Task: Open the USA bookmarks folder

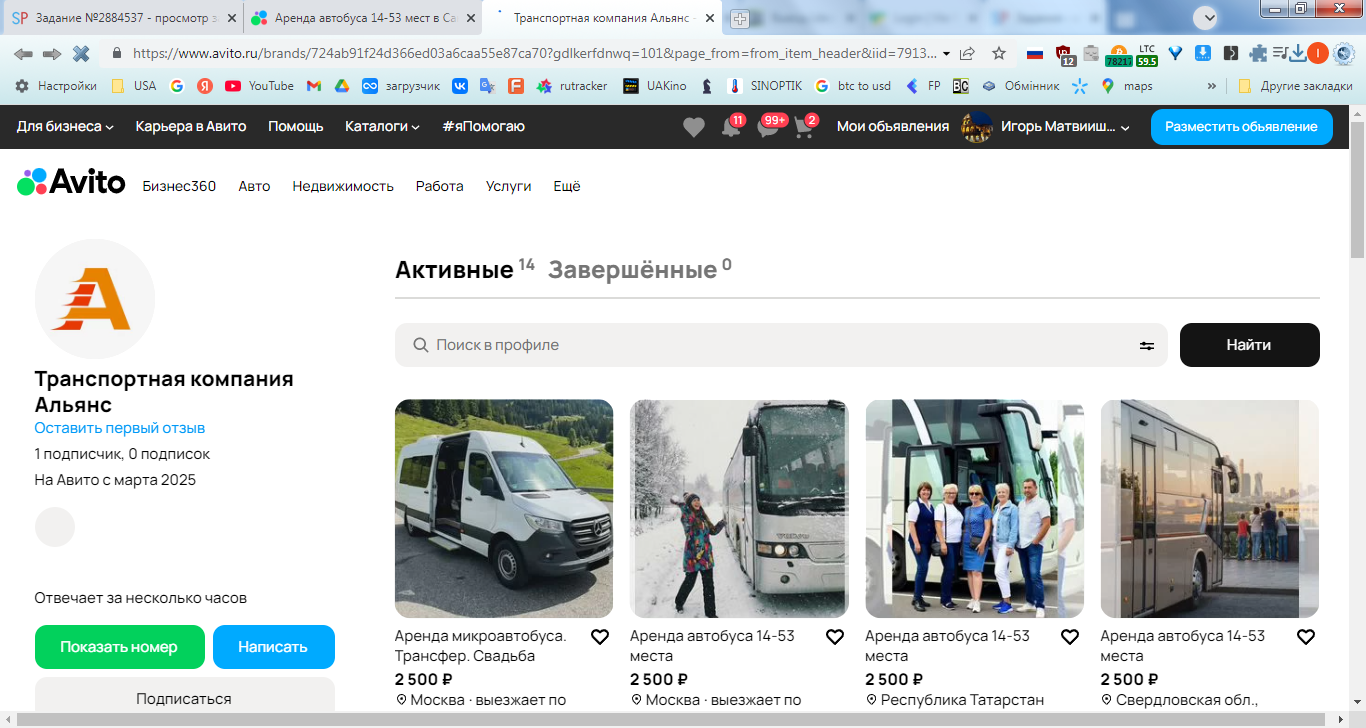Action: (134, 86)
